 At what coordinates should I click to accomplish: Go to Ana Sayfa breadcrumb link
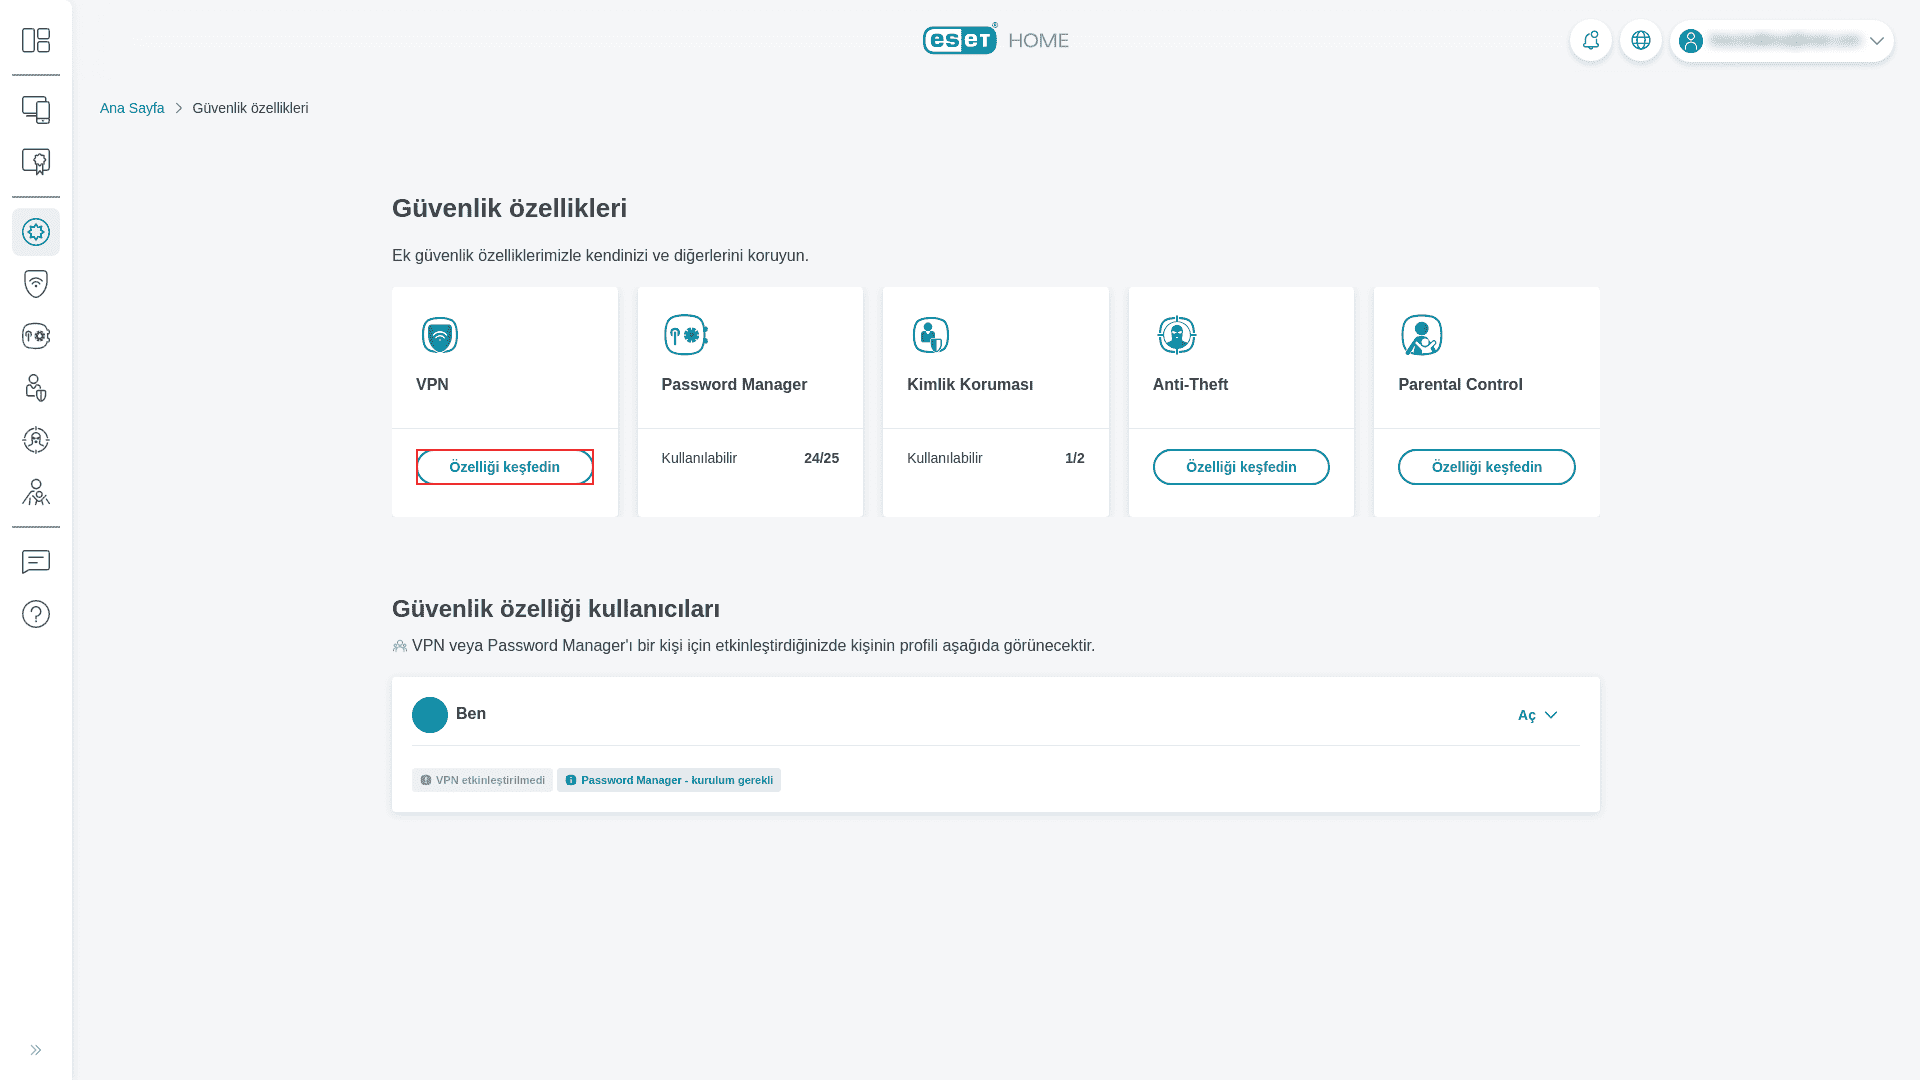tap(132, 108)
